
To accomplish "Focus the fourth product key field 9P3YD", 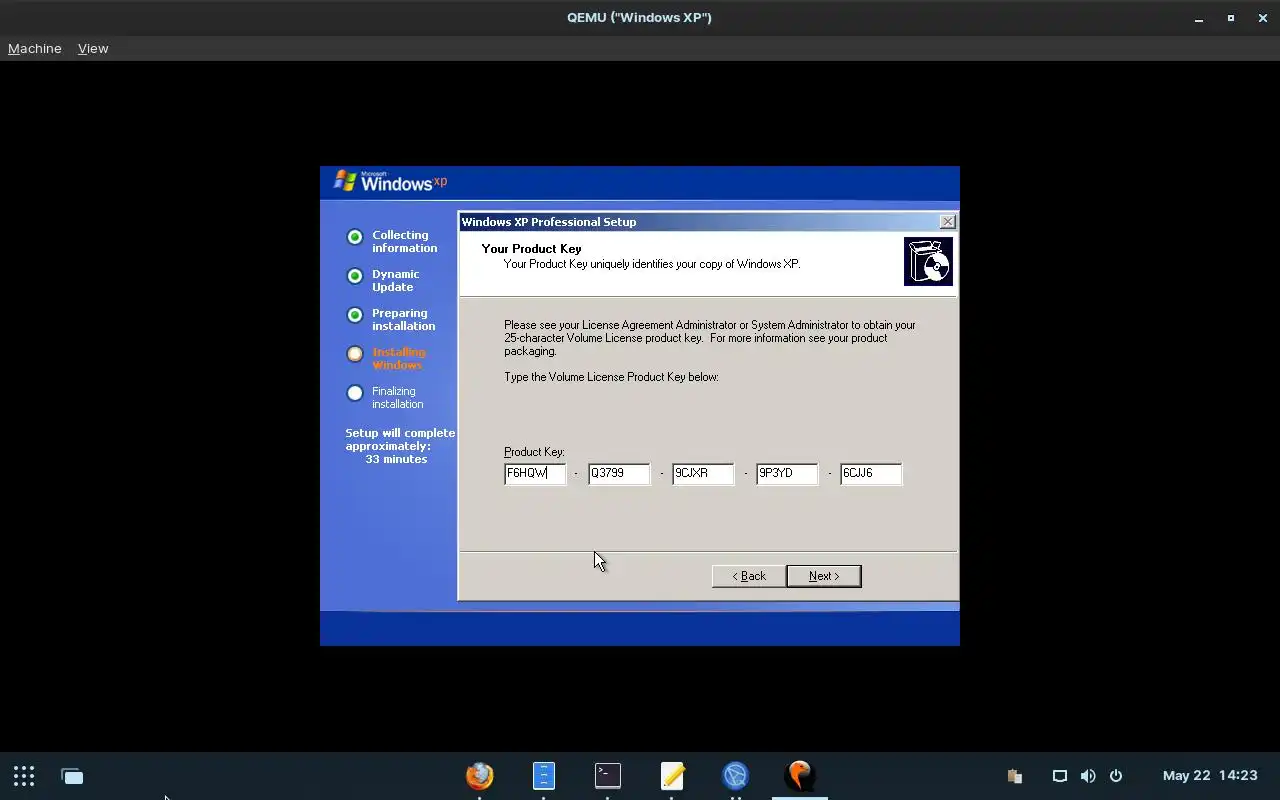I will coord(787,473).
